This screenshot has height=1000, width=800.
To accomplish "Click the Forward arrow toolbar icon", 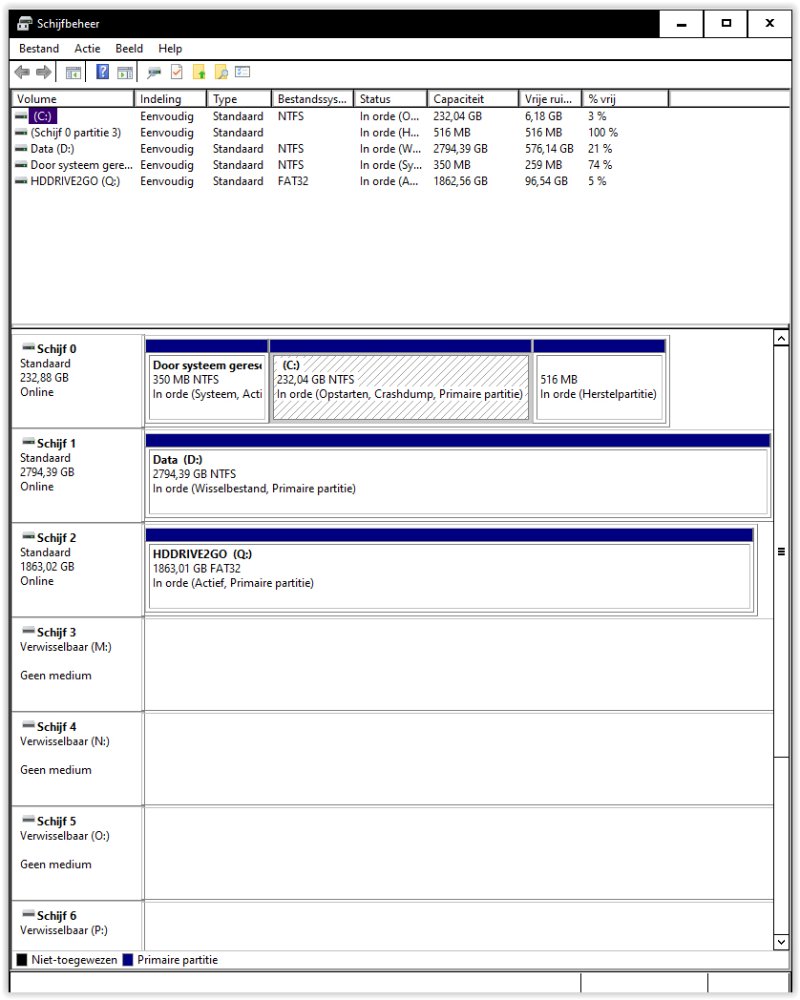I will (x=43, y=72).
